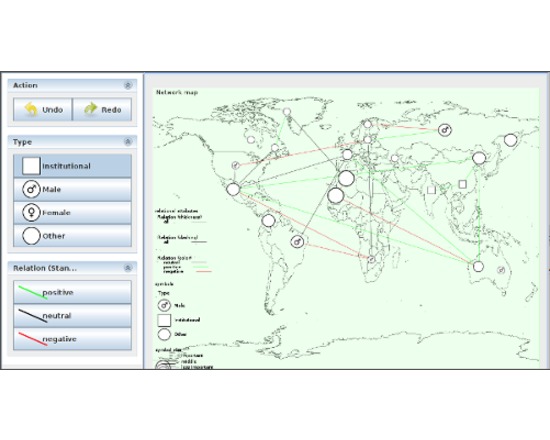Click the male node in eastern Australia
The image size is (550, 440).
[x=501, y=270]
